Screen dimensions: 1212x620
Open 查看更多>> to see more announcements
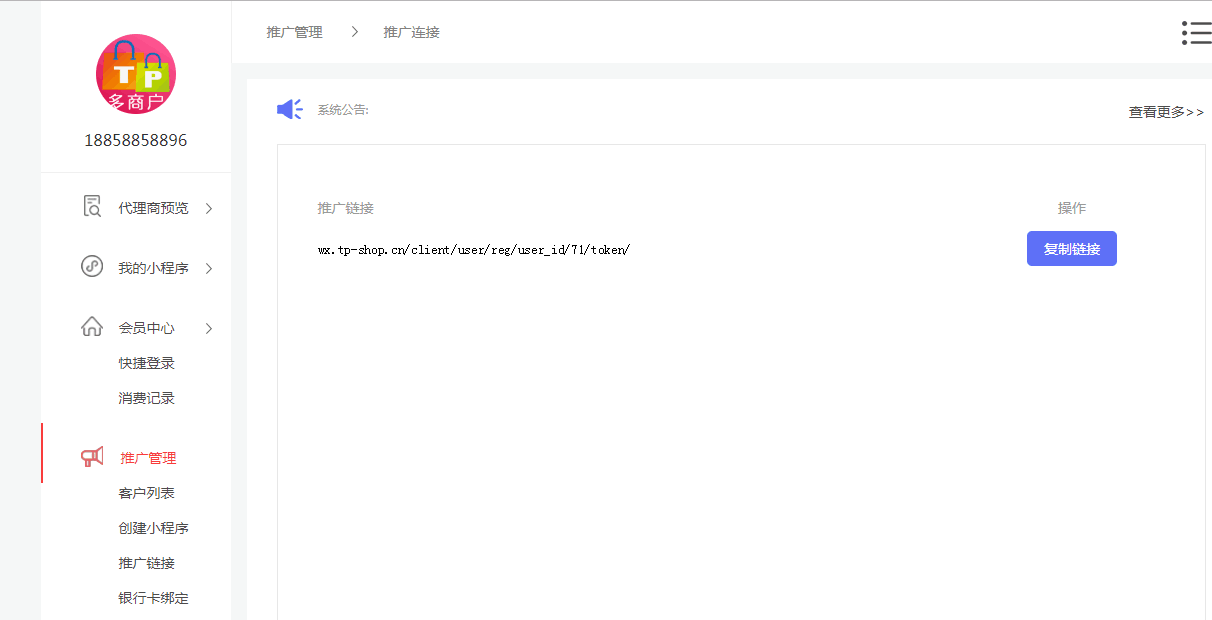coord(1165,112)
